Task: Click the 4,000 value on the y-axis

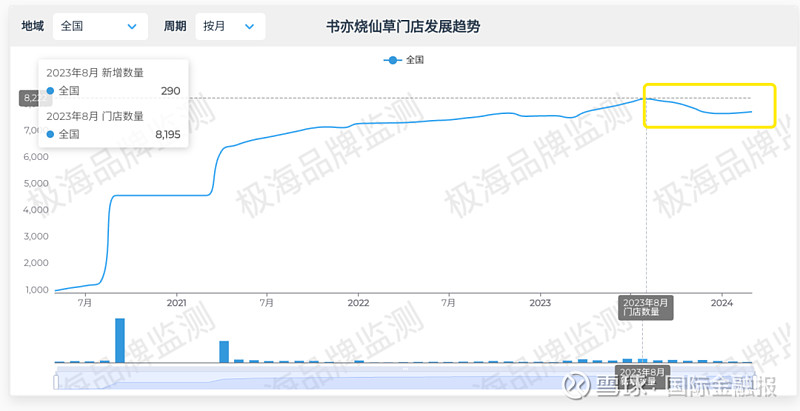Action: tap(38, 210)
